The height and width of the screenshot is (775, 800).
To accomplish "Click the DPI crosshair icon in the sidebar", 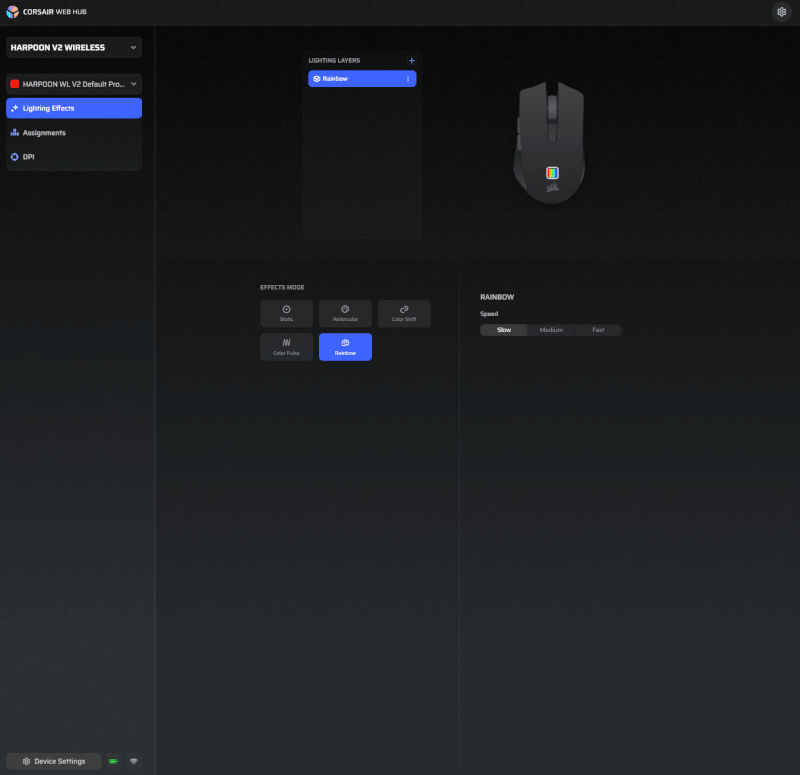I will pyautogui.click(x=15, y=157).
